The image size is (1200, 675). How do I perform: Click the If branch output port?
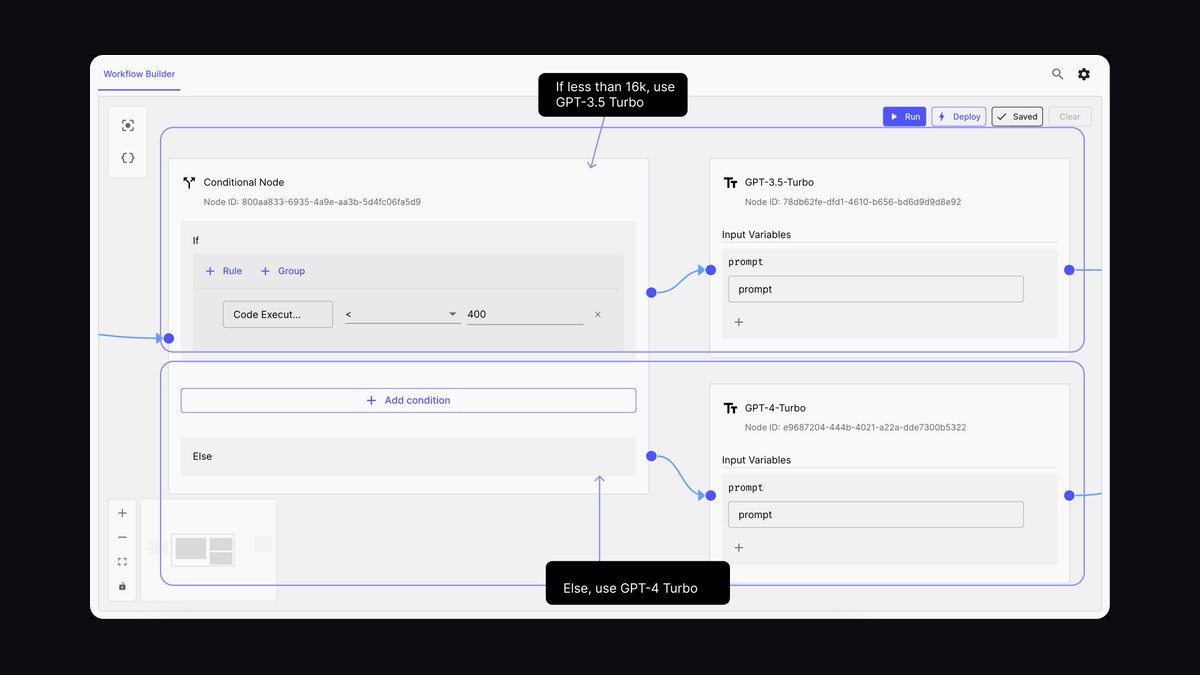click(x=651, y=292)
